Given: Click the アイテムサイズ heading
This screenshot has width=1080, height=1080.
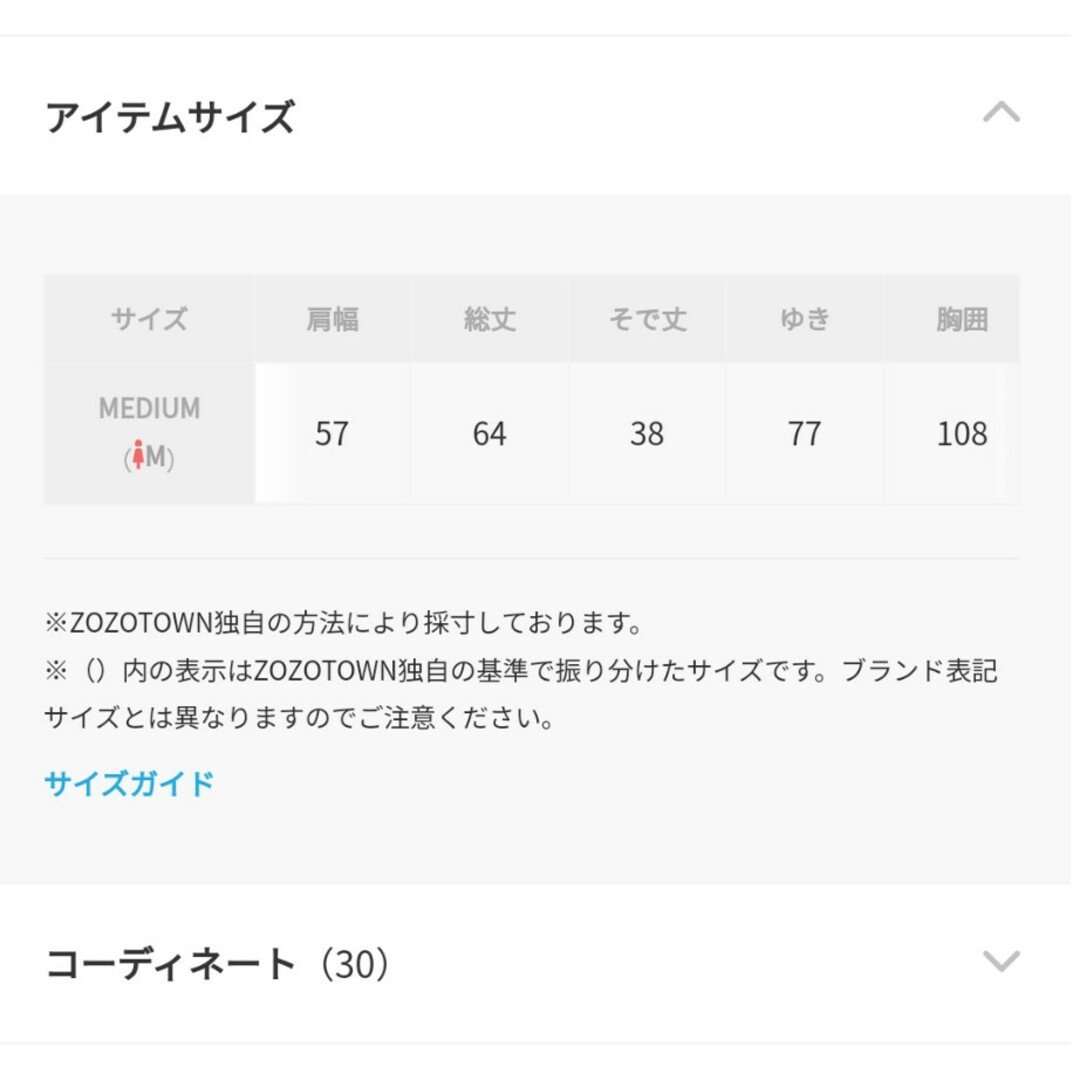Looking at the screenshot, I should coord(170,116).
